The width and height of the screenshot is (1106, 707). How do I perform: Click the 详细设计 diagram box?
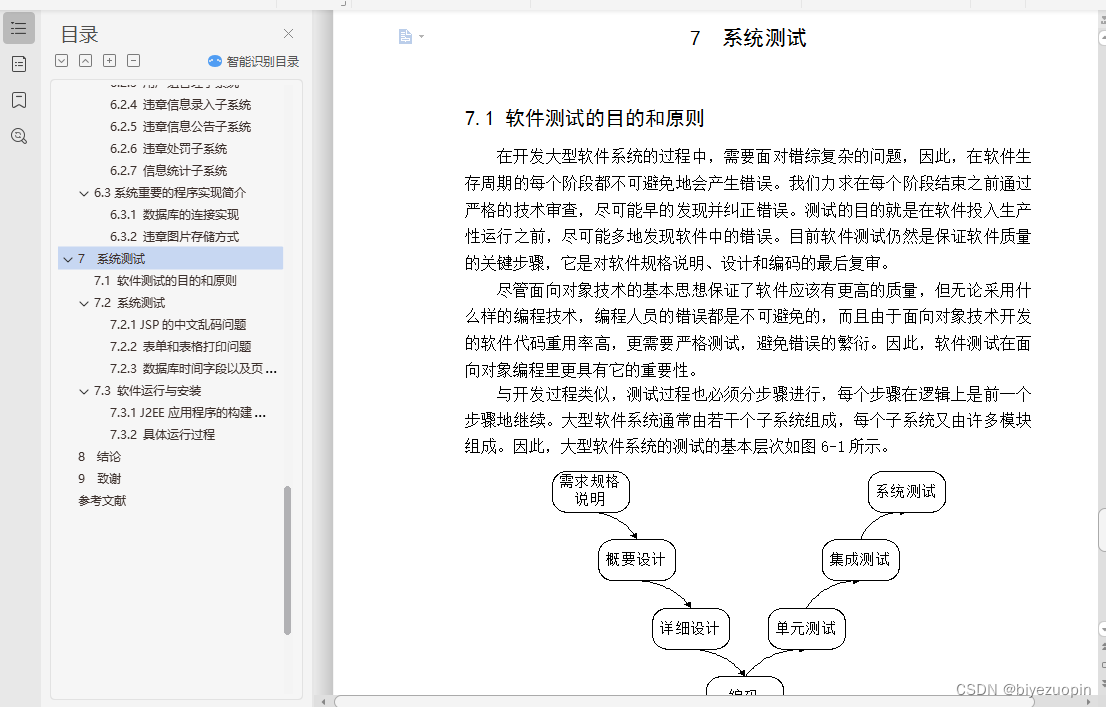pos(690,628)
